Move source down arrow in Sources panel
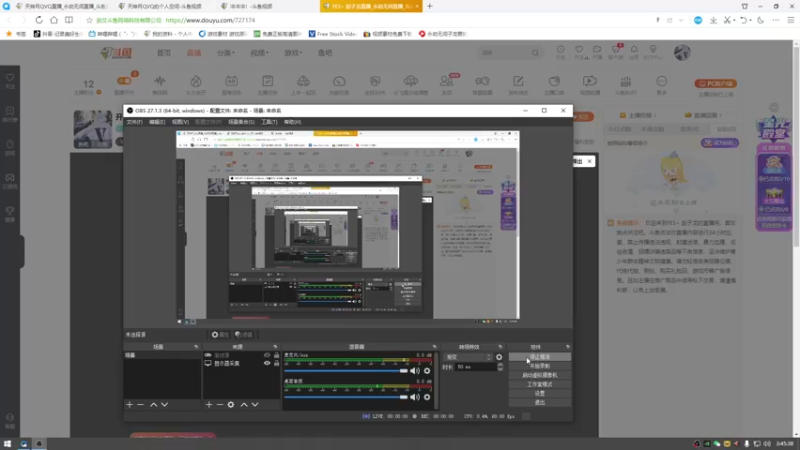Image resolution: width=800 pixels, height=450 pixels. (x=255, y=405)
